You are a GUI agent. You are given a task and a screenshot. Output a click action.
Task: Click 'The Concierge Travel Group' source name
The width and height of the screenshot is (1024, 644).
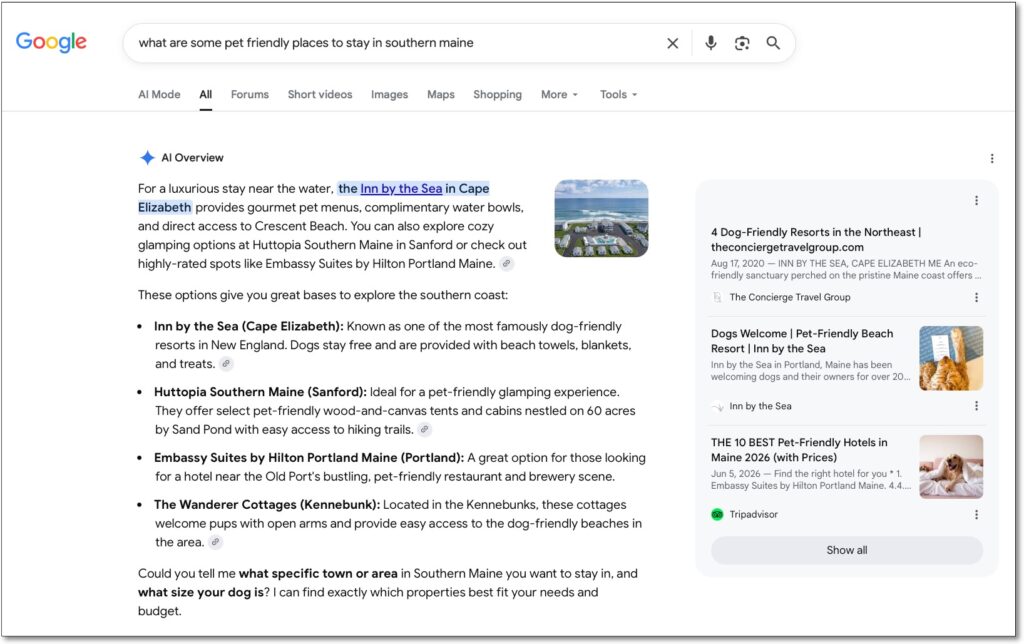pos(790,297)
